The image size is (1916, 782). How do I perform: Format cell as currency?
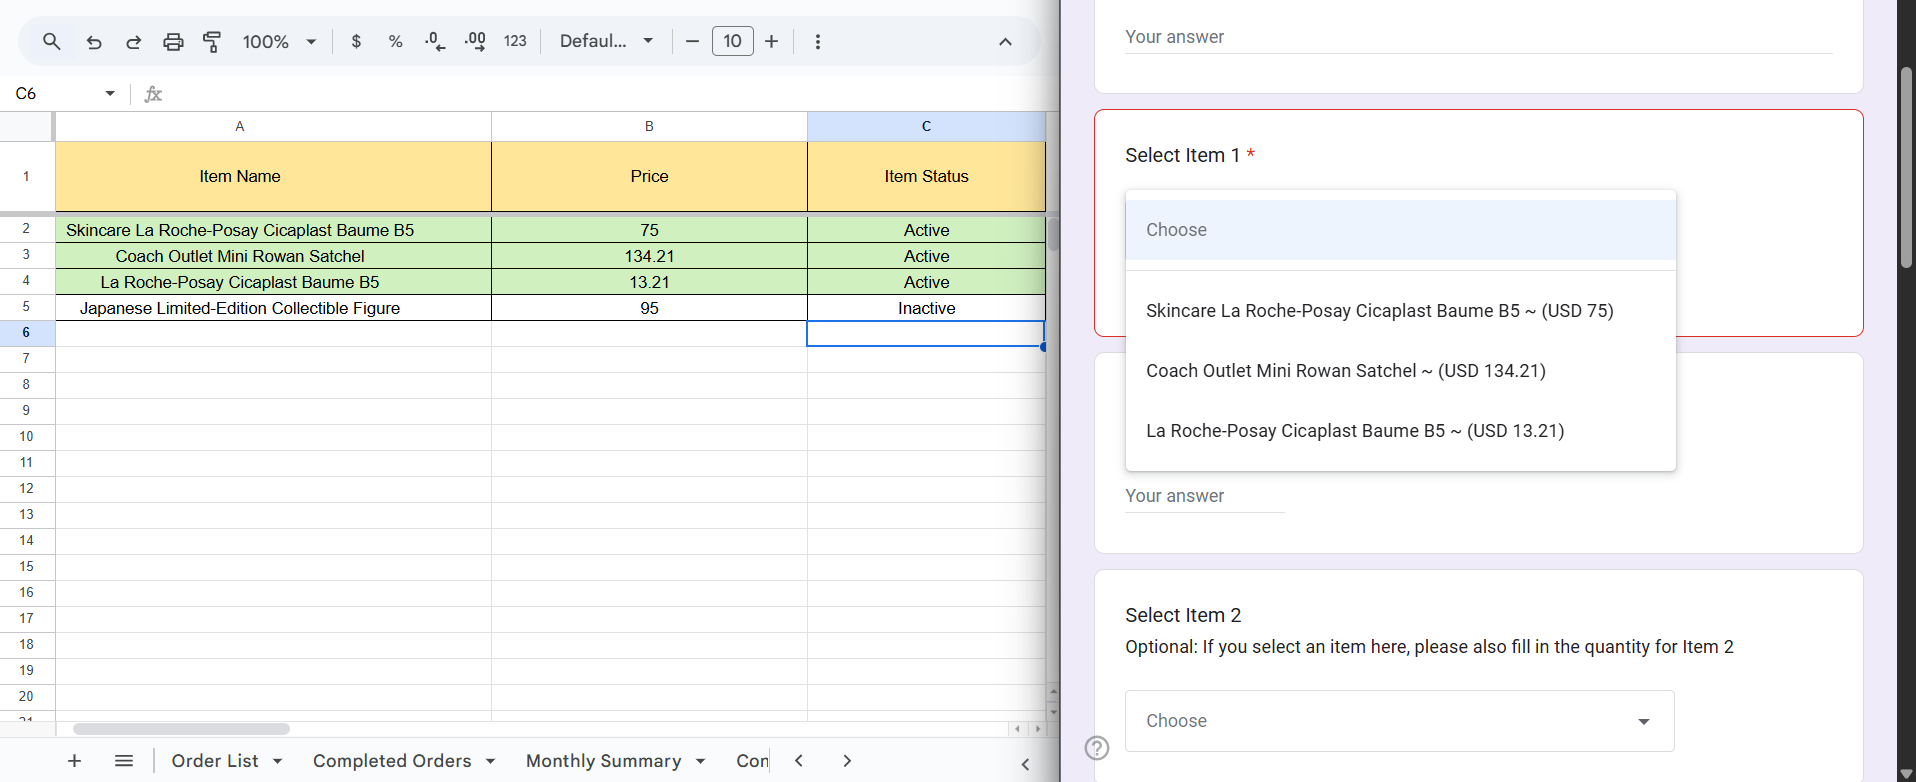point(356,42)
